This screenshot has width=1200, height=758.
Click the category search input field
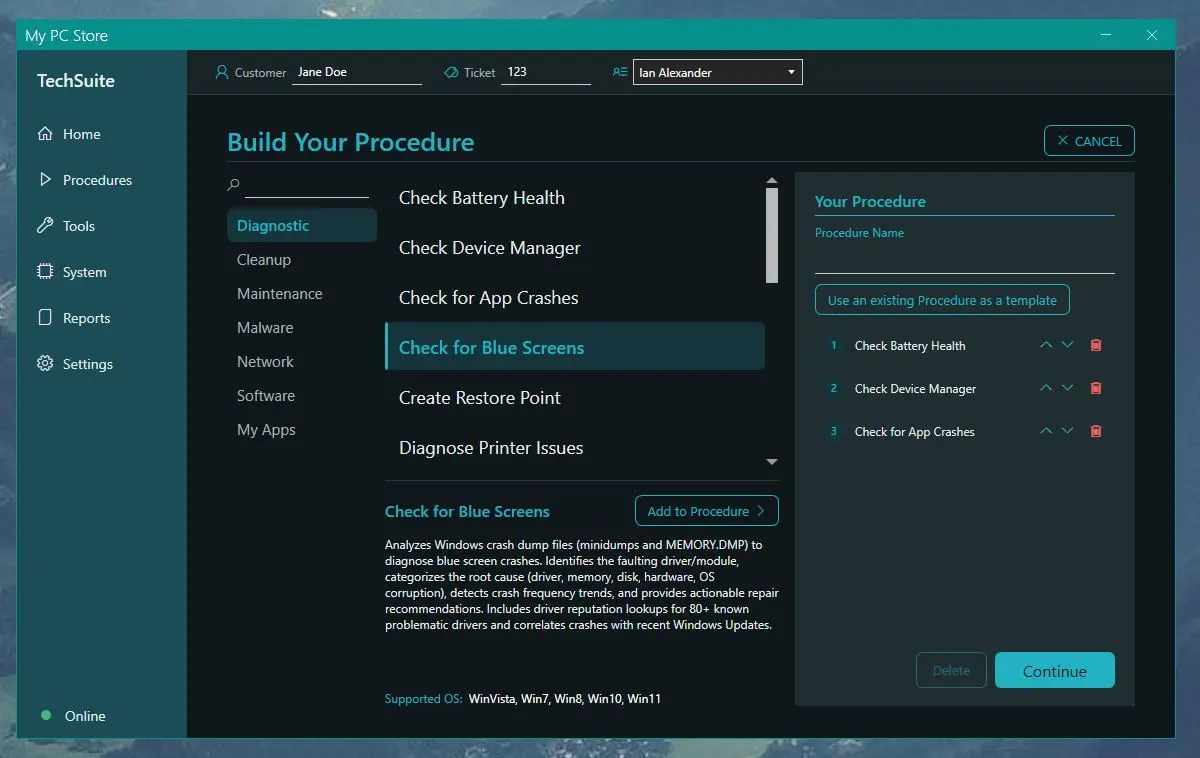[307, 186]
